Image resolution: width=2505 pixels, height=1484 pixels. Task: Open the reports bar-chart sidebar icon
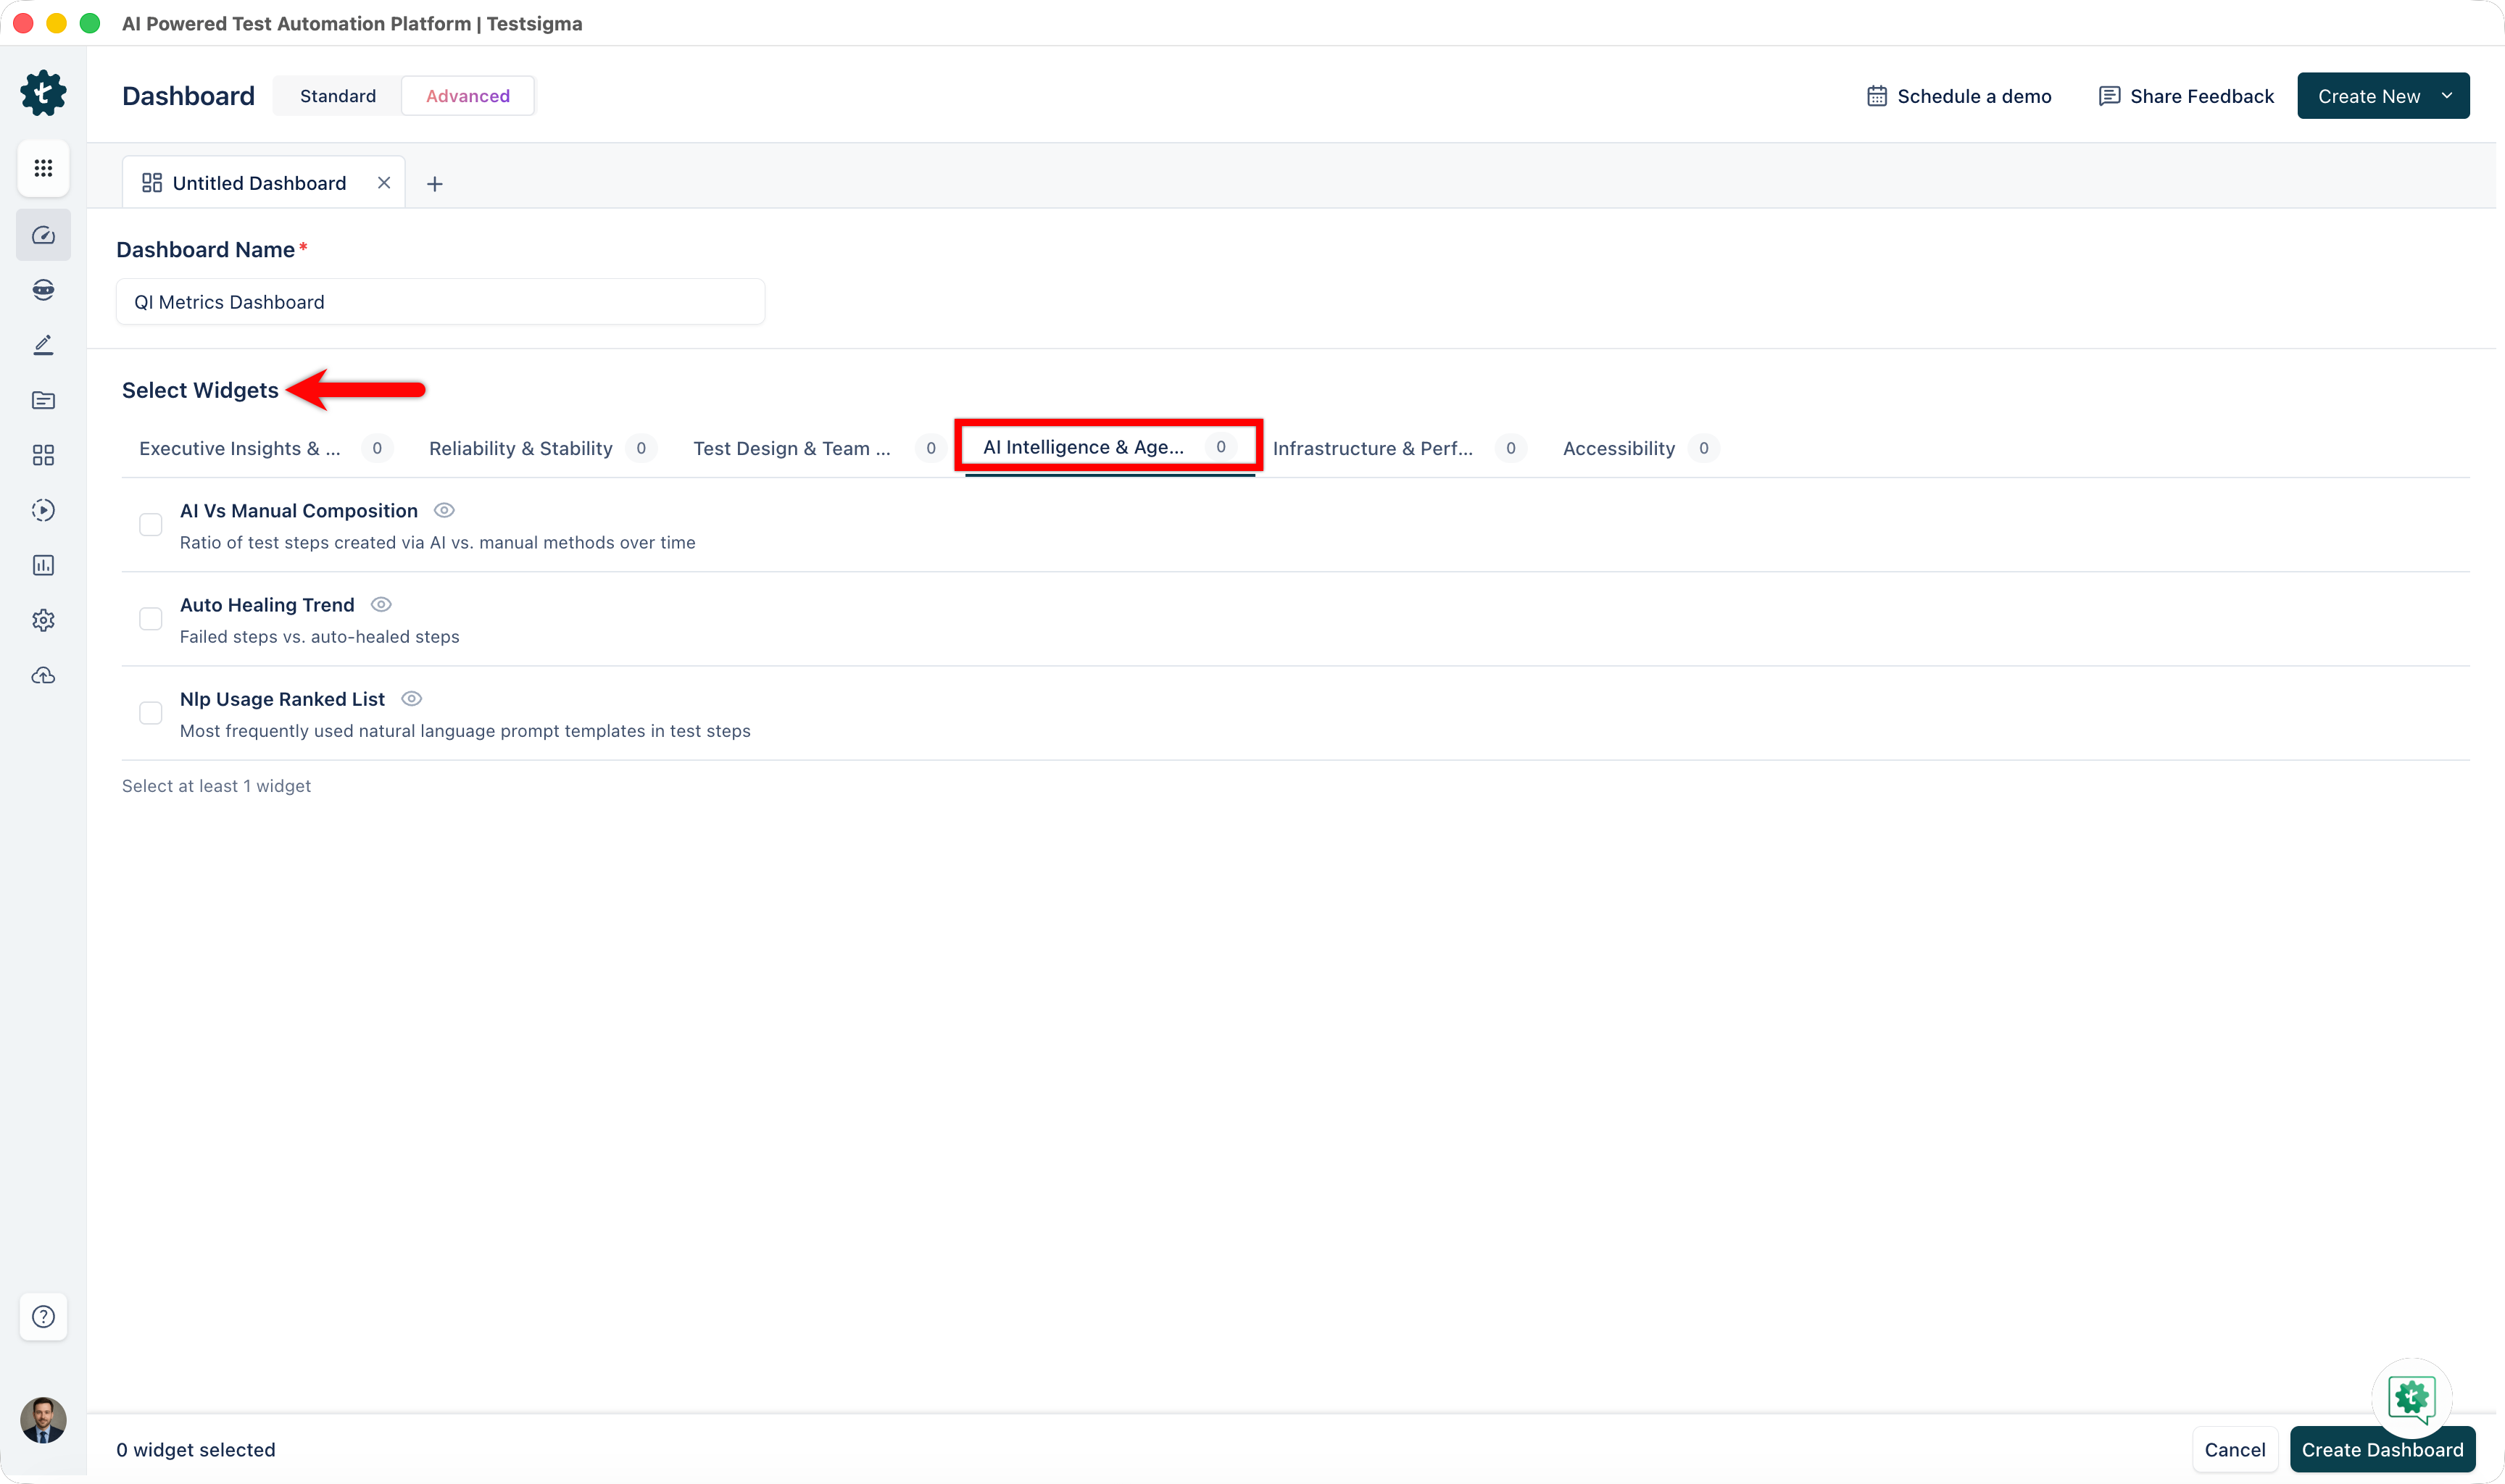click(43, 565)
